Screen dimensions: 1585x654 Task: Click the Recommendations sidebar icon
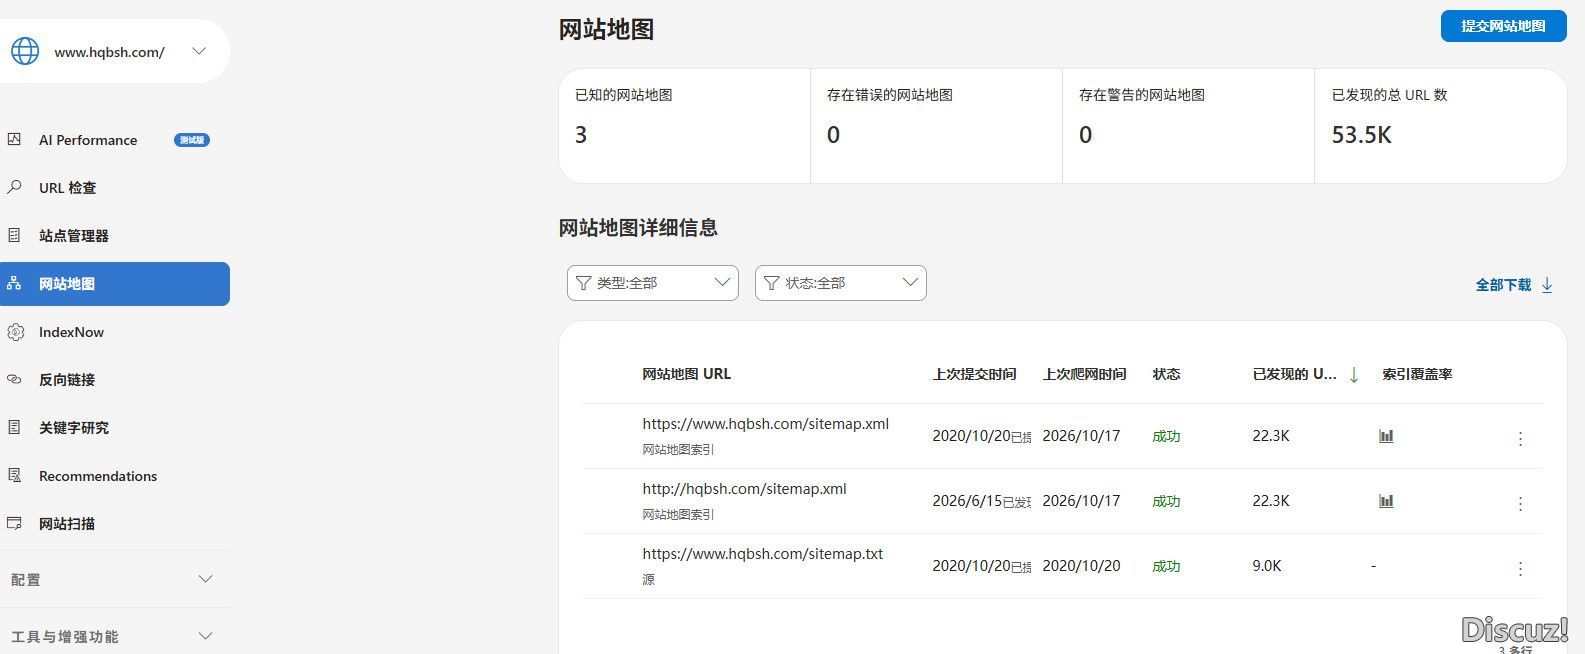coord(14,475)
